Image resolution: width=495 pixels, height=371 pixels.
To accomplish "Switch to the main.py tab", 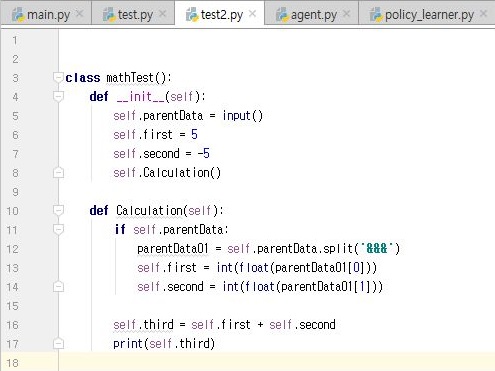I will tap(46, 14).
